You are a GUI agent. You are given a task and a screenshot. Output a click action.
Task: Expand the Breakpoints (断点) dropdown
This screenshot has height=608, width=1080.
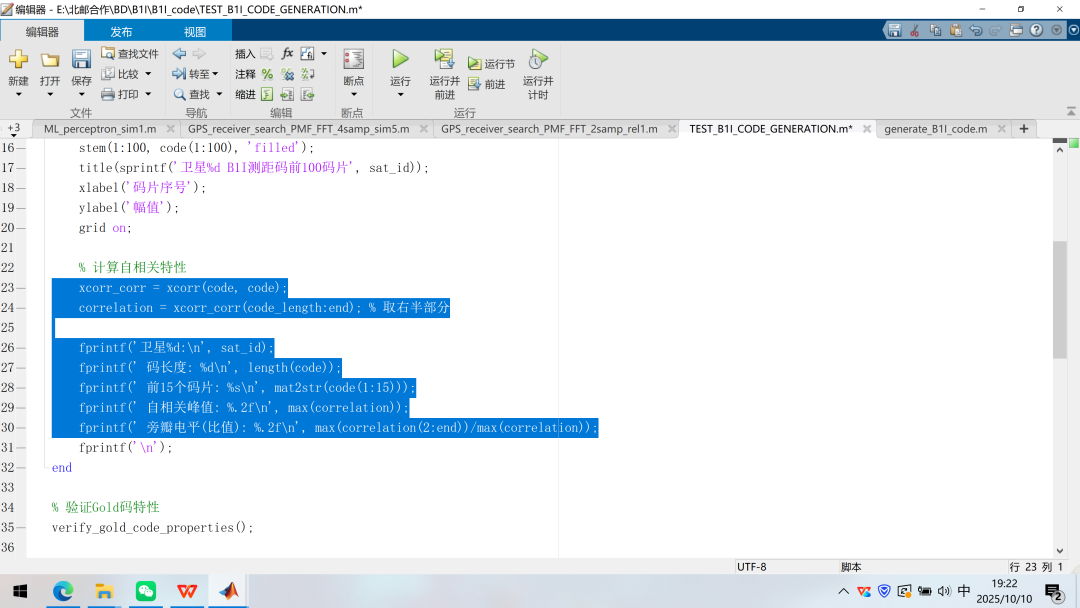(353, 95)
